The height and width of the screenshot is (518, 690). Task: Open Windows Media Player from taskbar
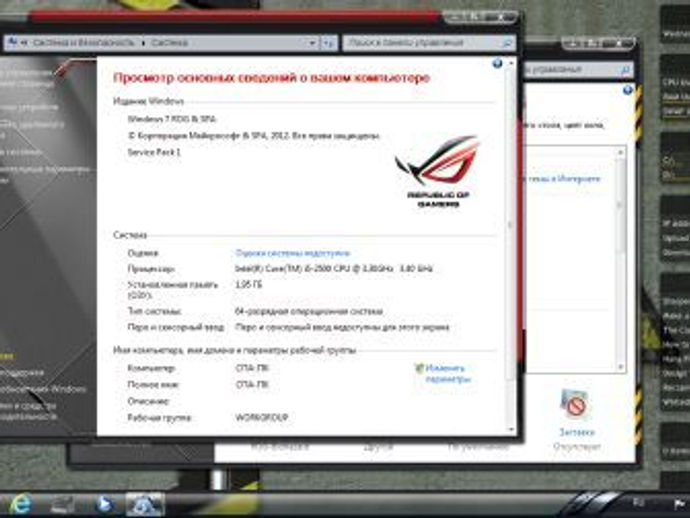(105, 503)
